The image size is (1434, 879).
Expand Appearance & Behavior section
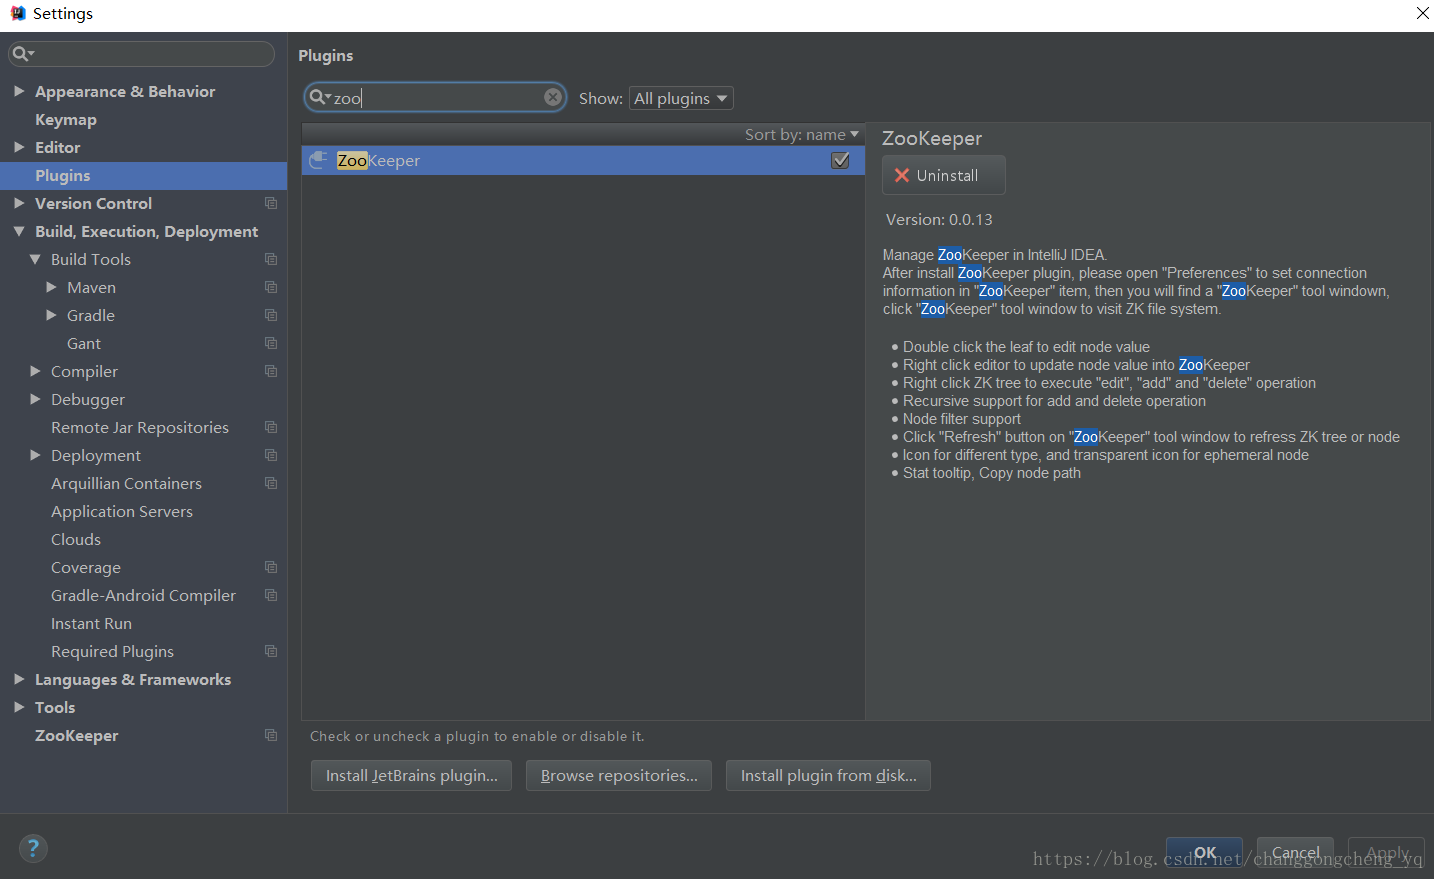pyautogui.click(x=19, y=91)
